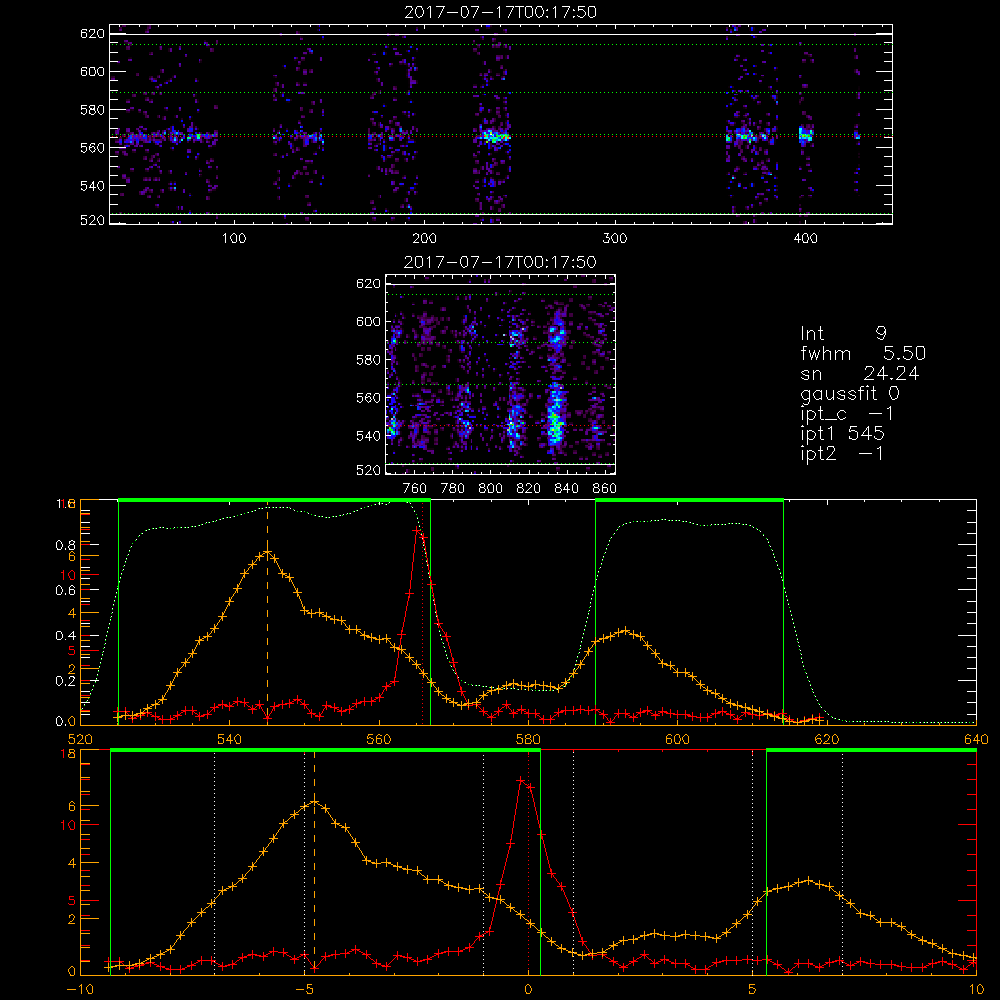Click x-axis tick label '100' on top spectrogram

point(234,239)
